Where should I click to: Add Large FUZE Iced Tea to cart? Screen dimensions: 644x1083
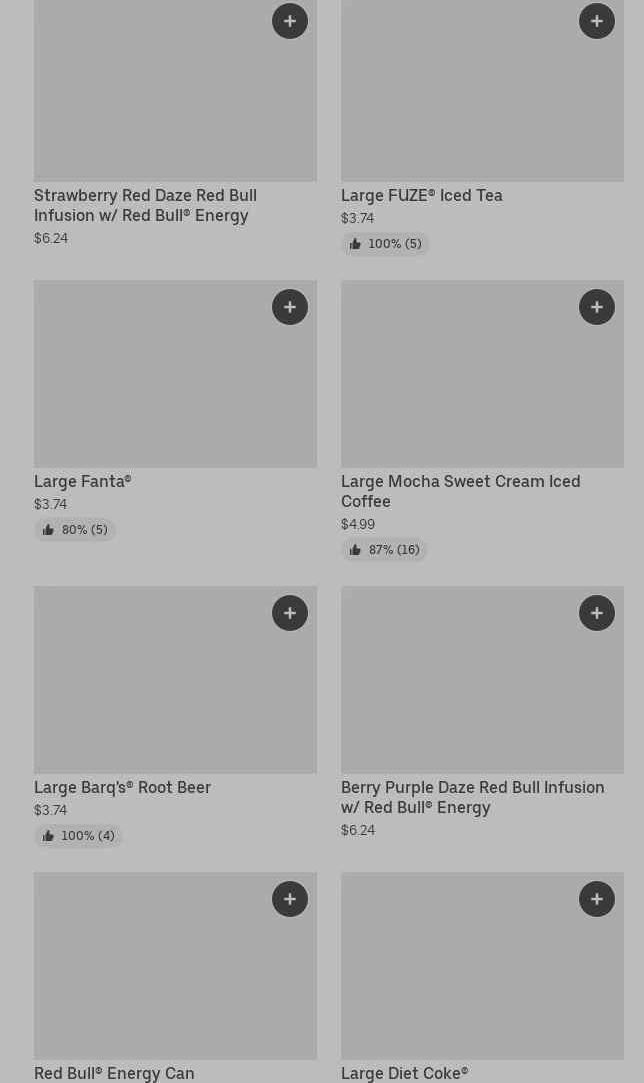(597, 21)
